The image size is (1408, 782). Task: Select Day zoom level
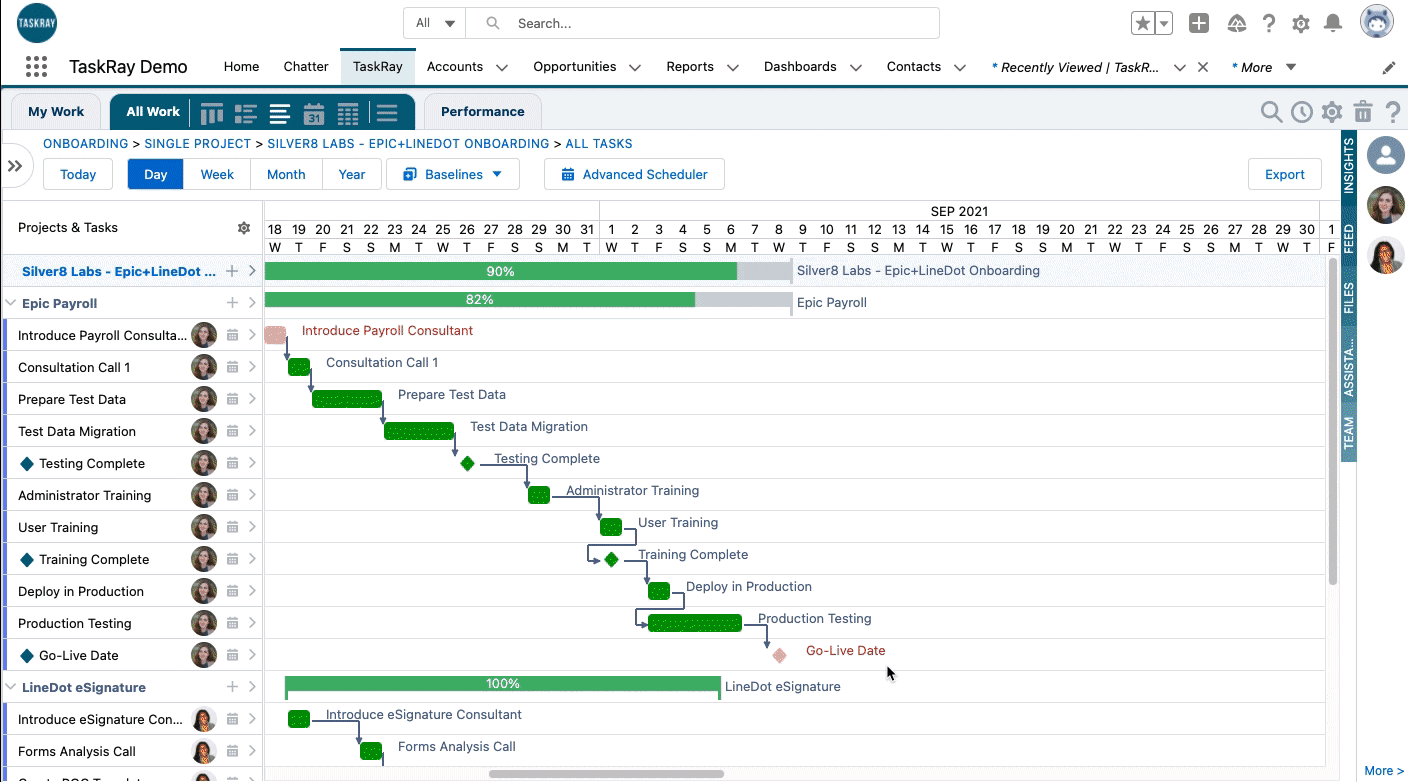click(155, 174)
